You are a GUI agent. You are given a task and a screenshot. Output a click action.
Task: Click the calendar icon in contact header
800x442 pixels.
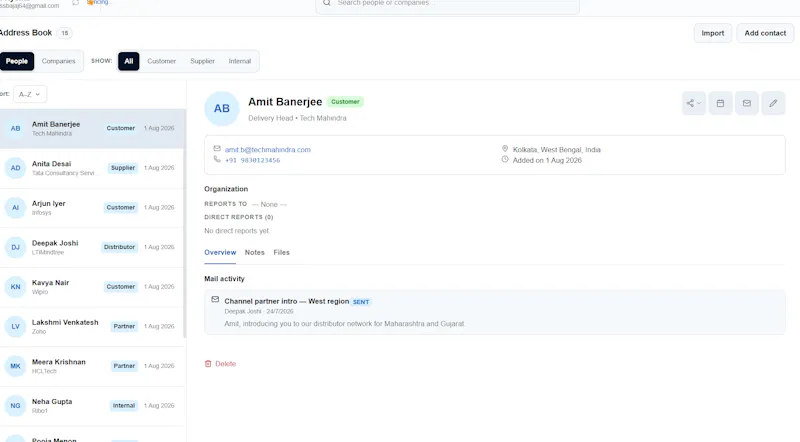tap(720, 103)
